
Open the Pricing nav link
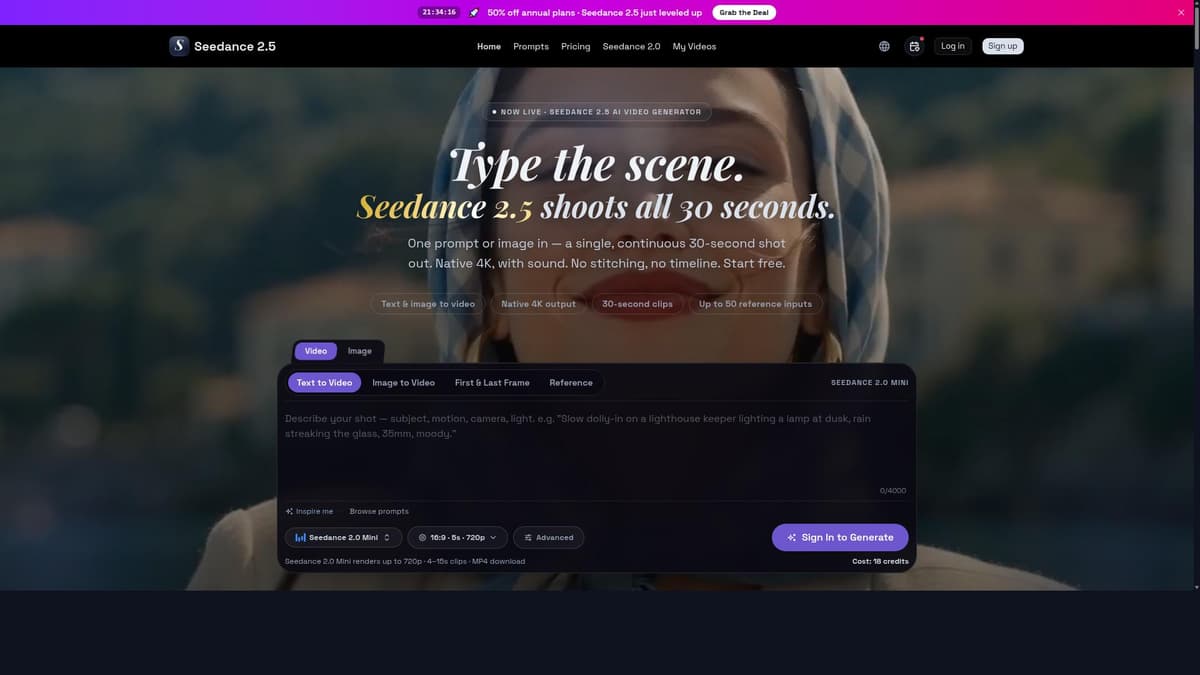(576, 46)
